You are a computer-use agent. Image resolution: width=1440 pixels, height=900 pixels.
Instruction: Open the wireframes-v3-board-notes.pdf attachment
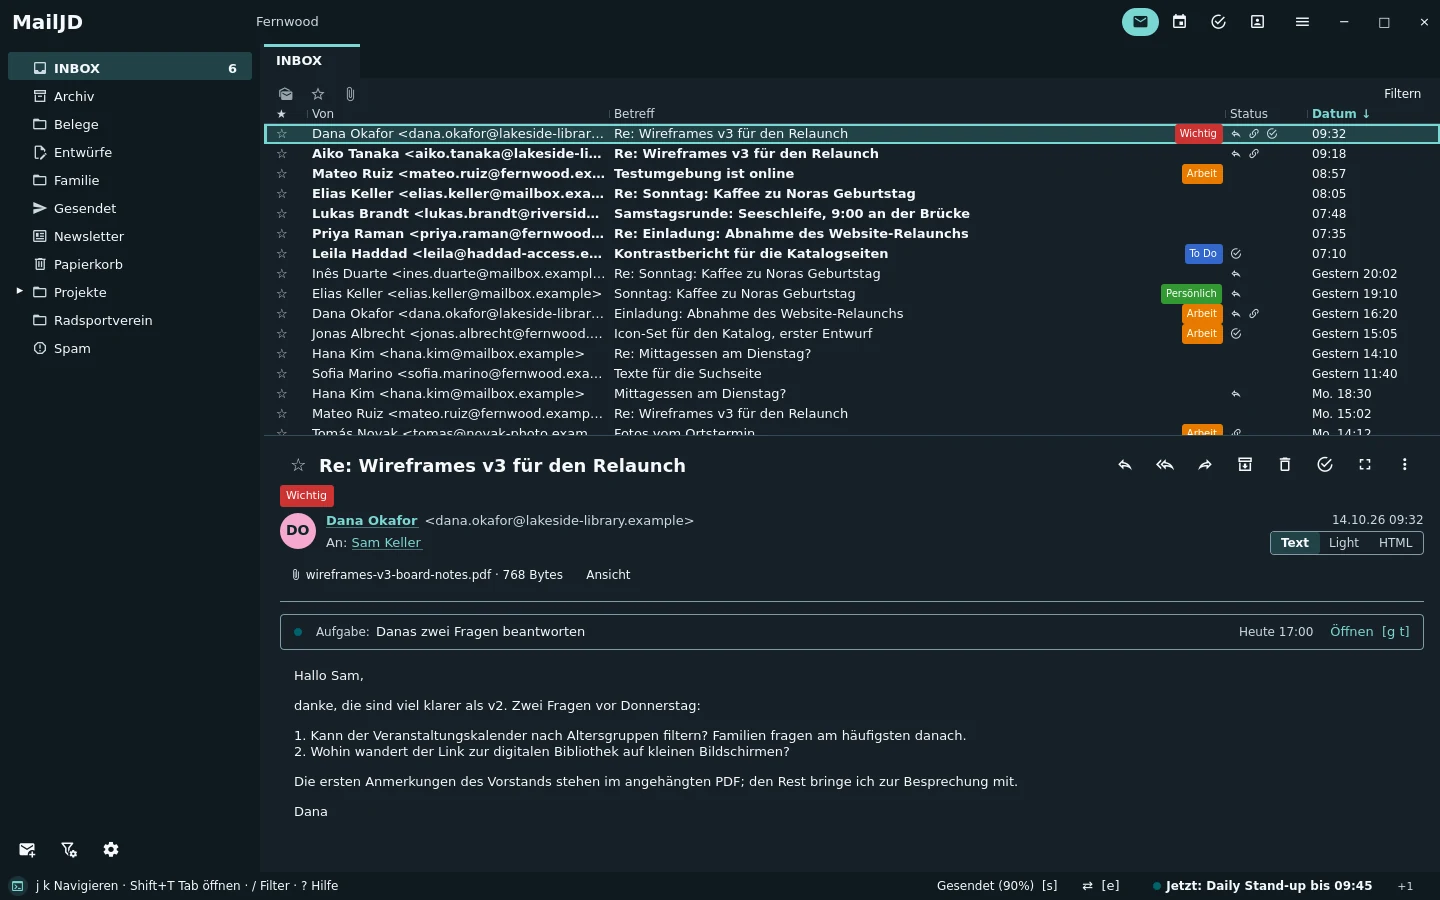427,575
